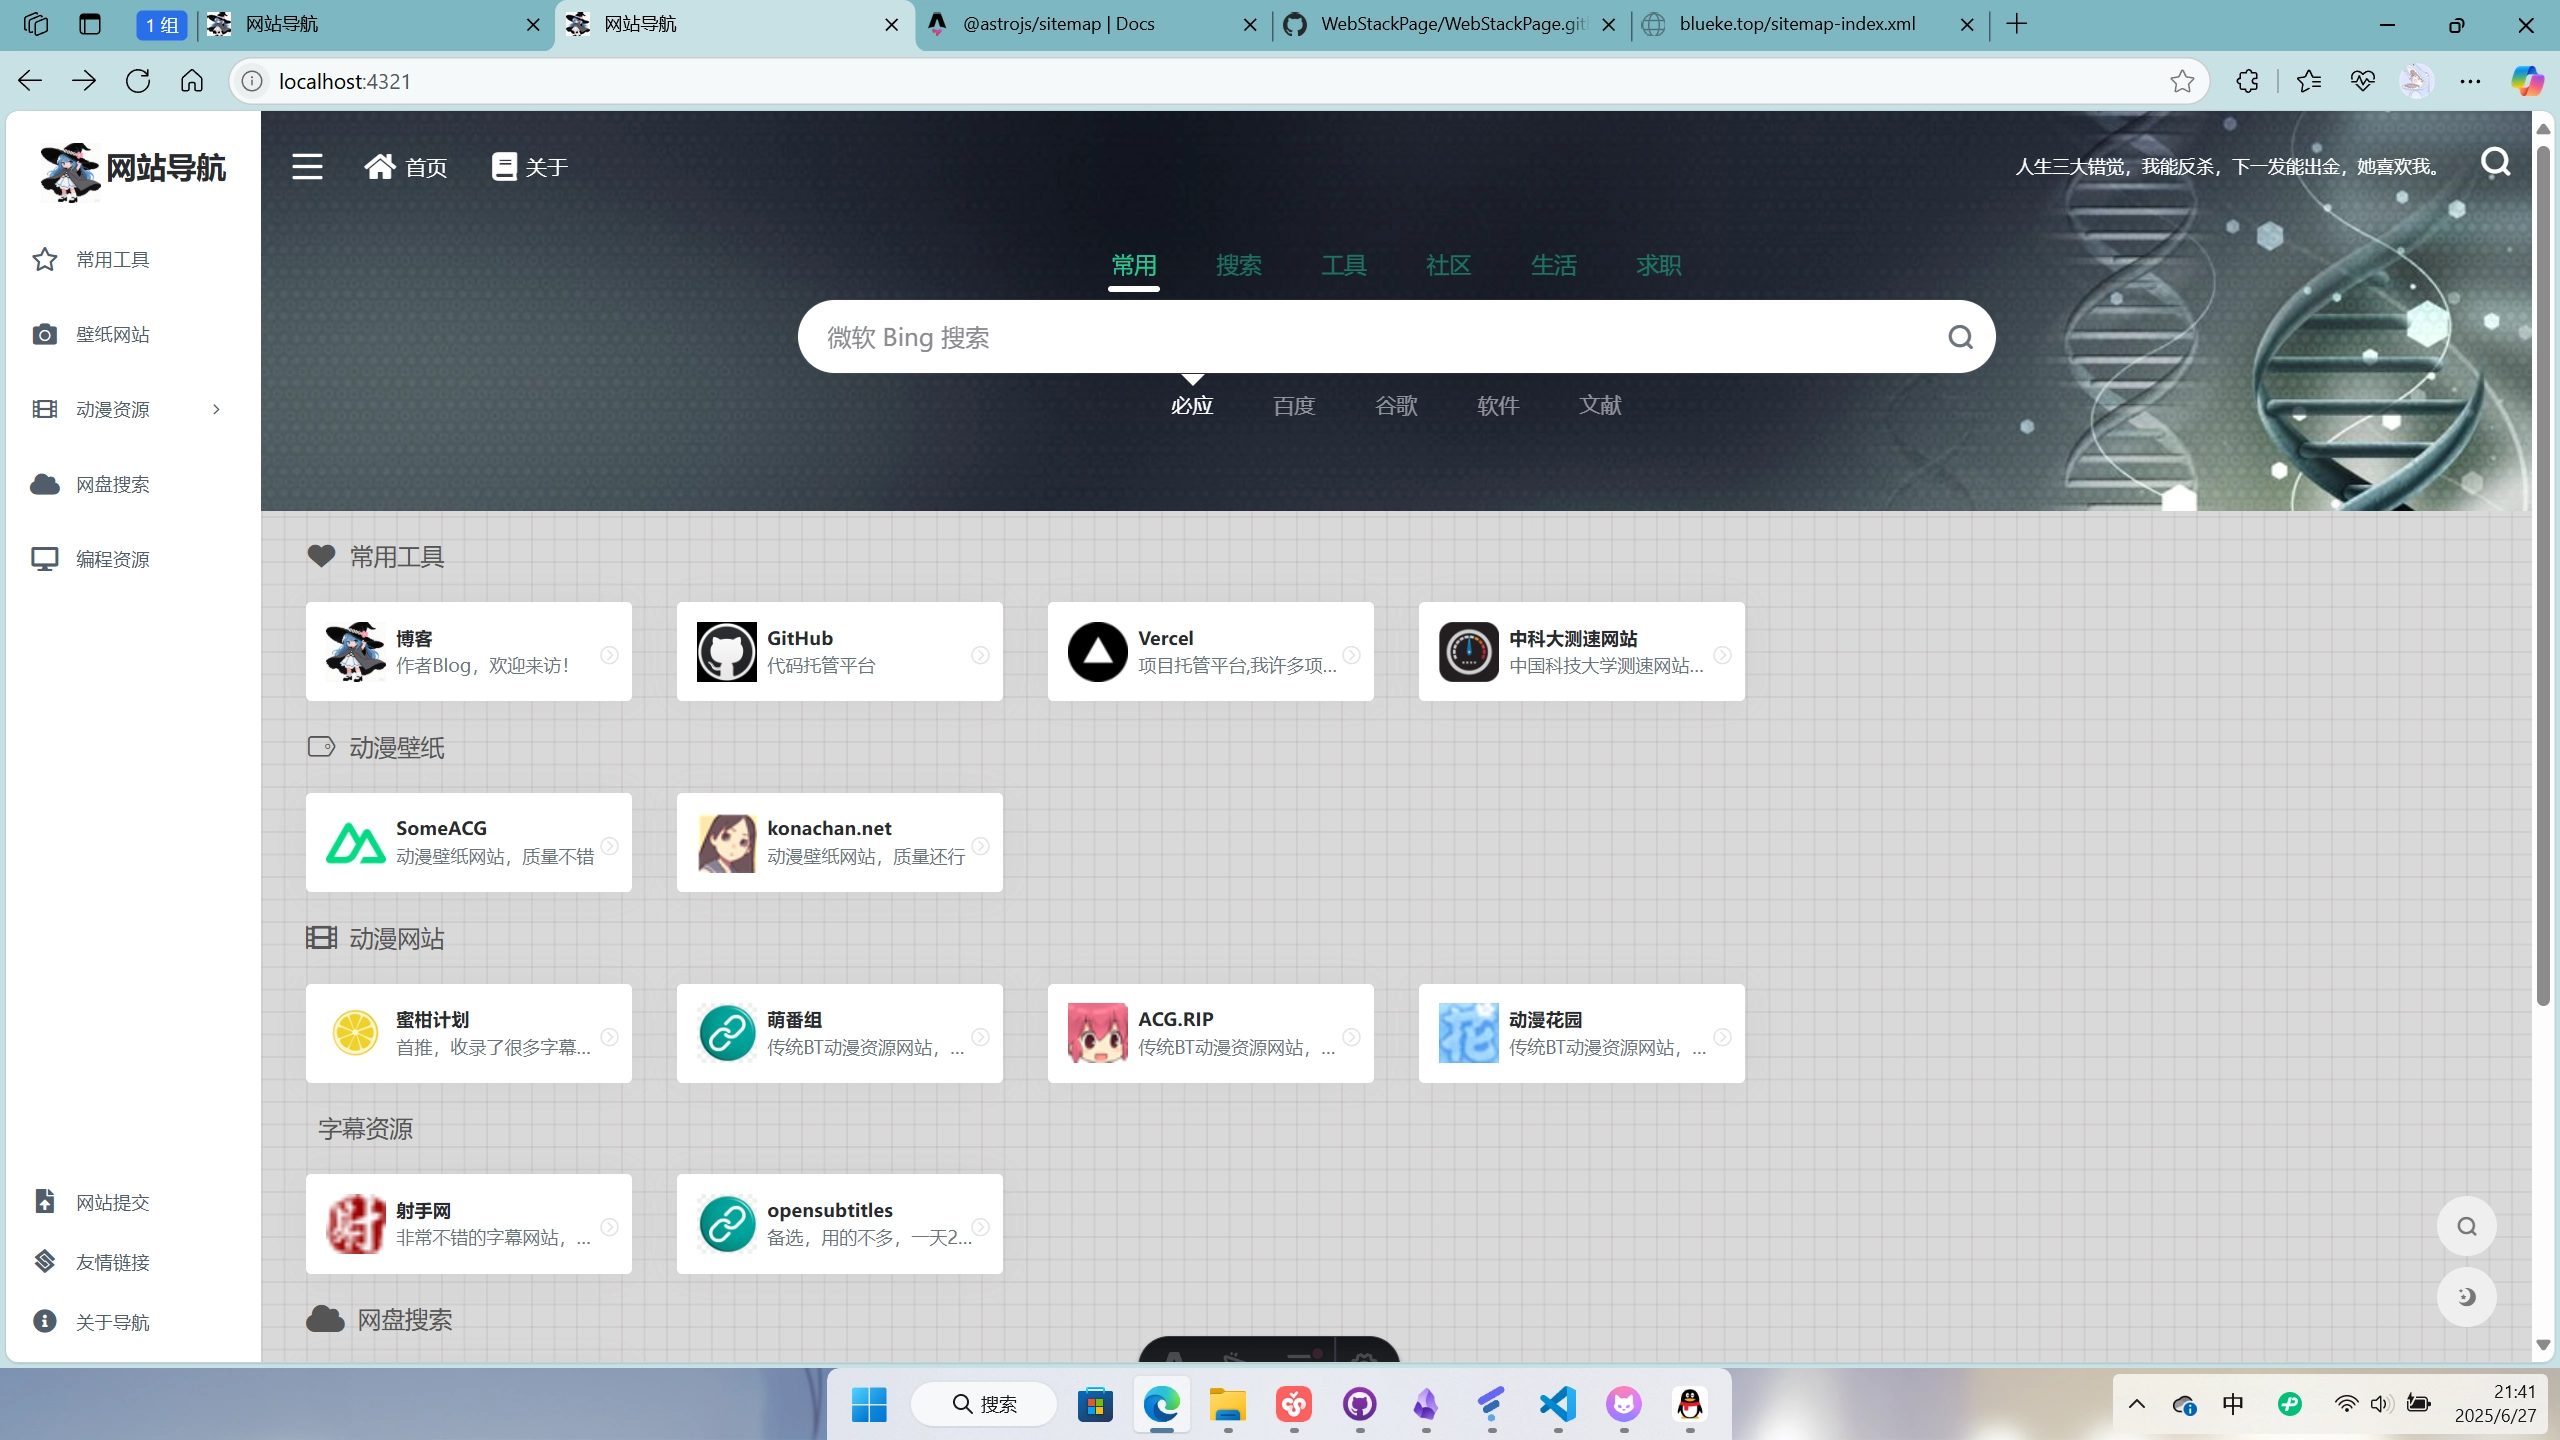Viewport: 2560px width, 1440px height.
Task: Open Copilot icon in browser toolbar
Action: tap(2528, 81)
